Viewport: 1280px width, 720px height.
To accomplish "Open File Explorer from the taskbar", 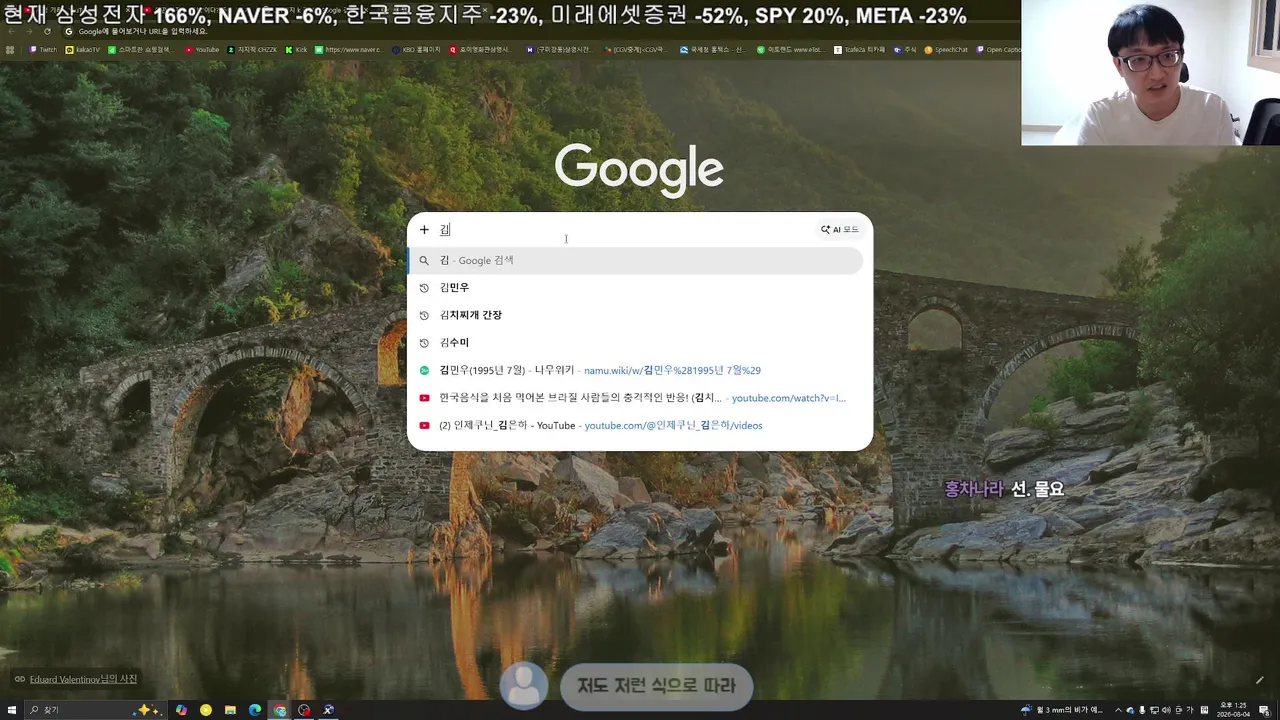I will [x=230, y=710].
